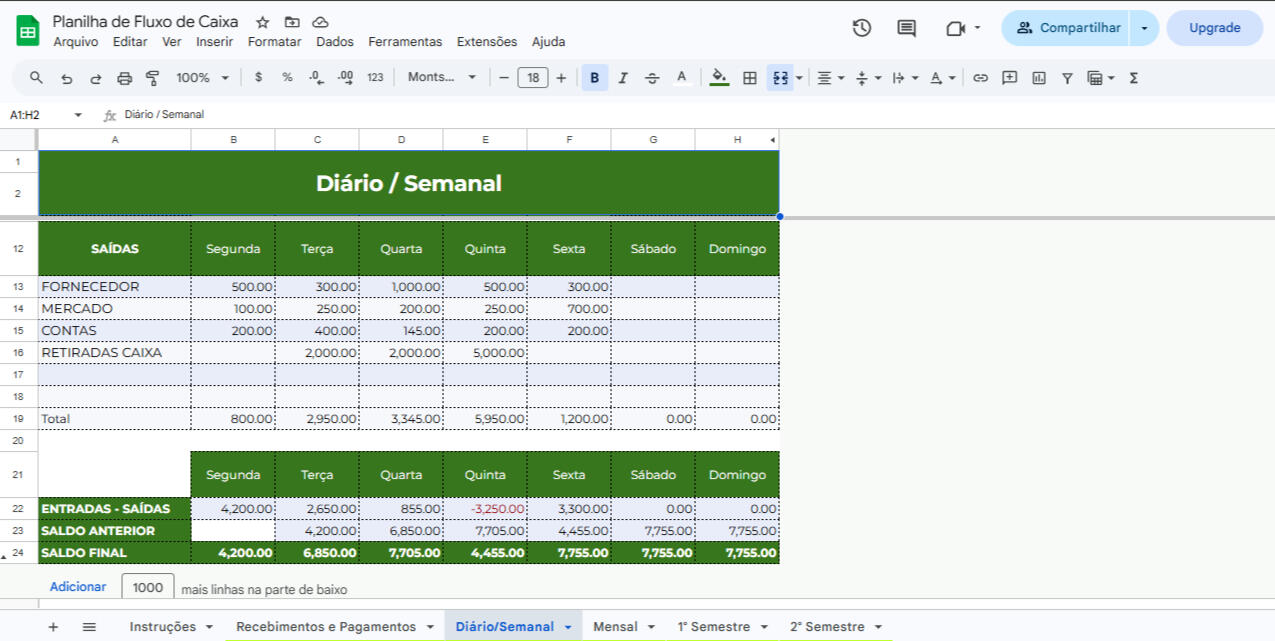
Task: Open the comments history icon
Action: tap(906, 28)
